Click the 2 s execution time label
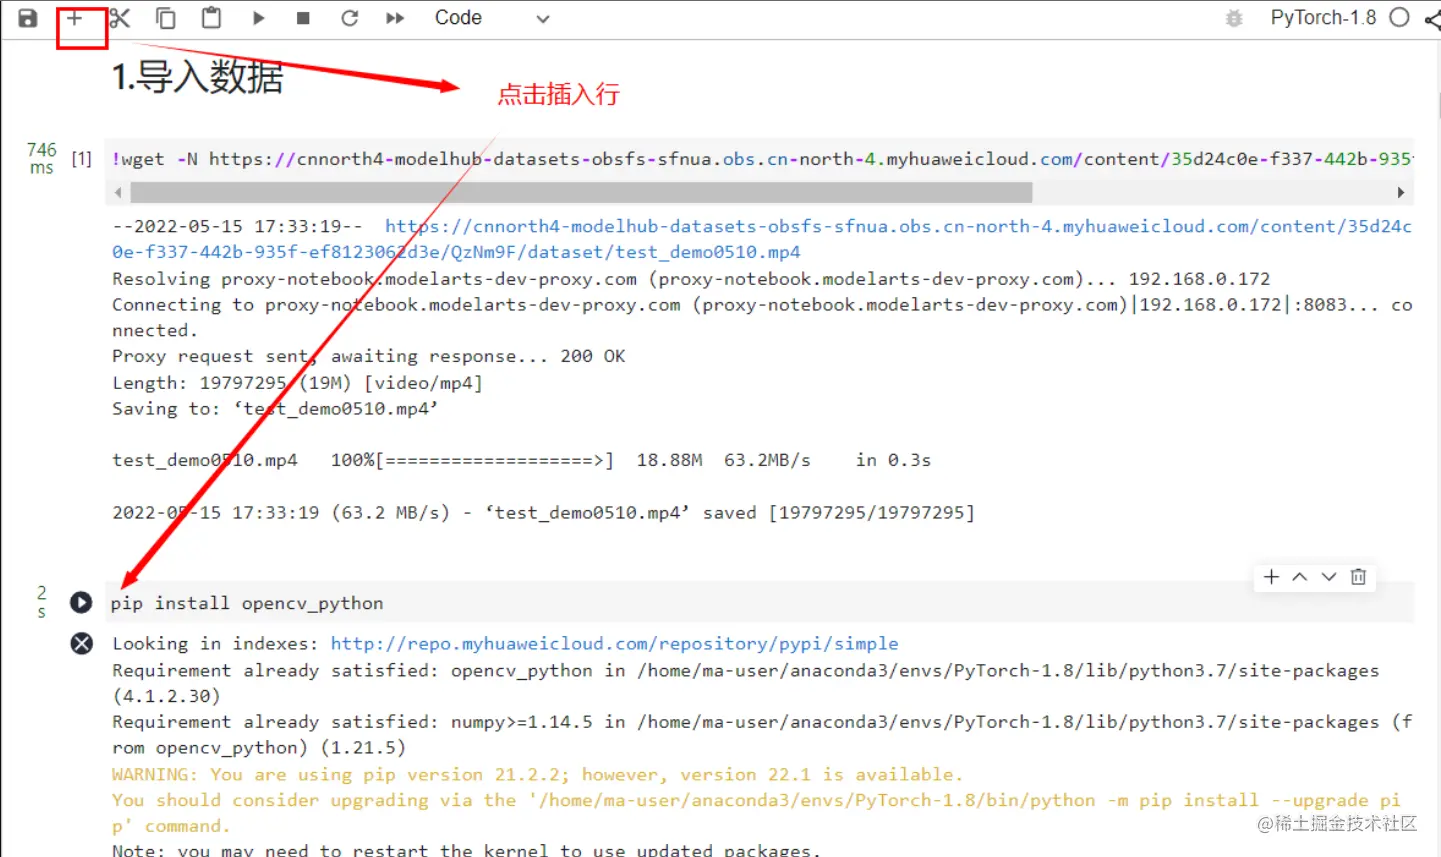Viewport: 1441px width, 857px height. pyautogui.click(x=41, y=602)
